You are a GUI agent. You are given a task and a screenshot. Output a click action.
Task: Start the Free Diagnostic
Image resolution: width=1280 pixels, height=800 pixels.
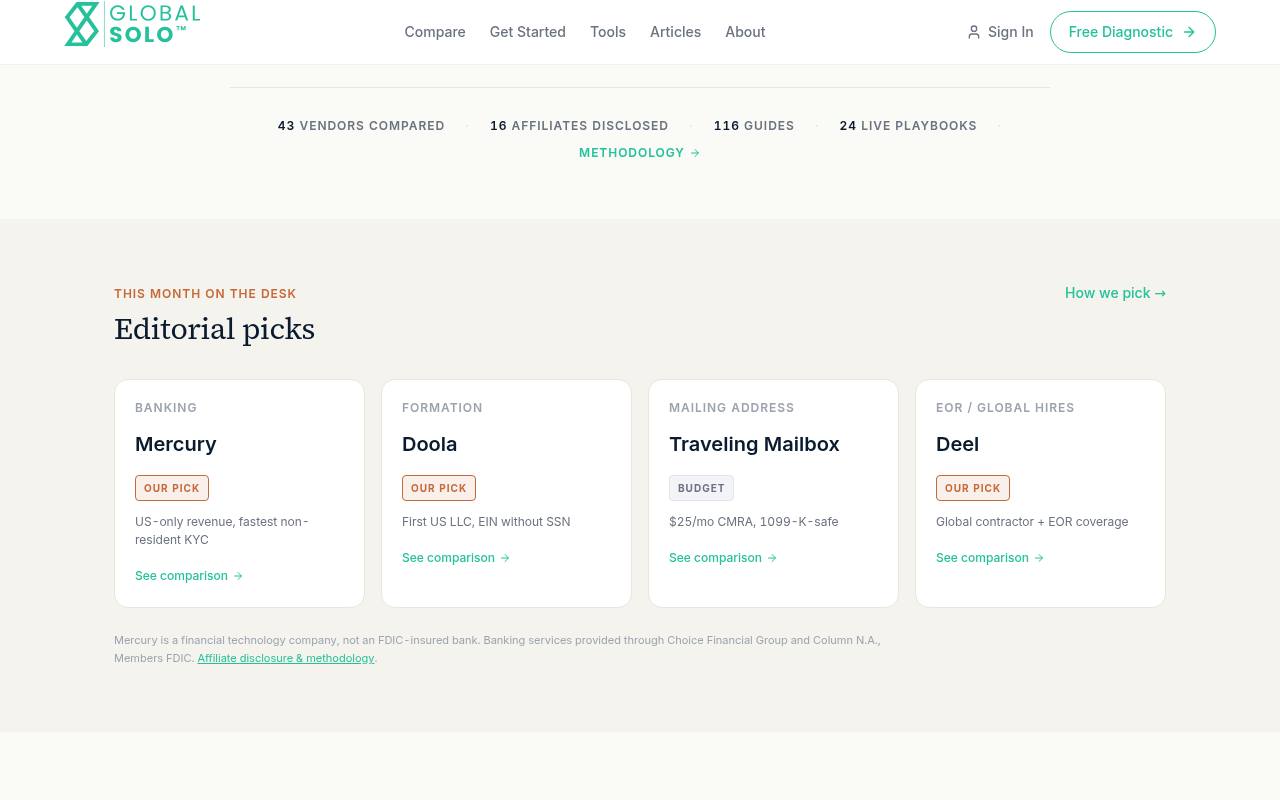click(x=1133, y=32)
